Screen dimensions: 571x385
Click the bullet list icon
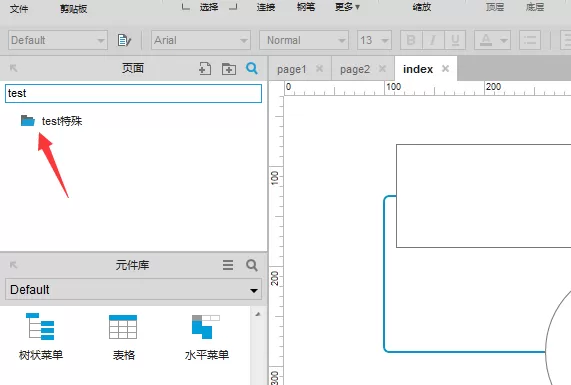tap(530, 40)
